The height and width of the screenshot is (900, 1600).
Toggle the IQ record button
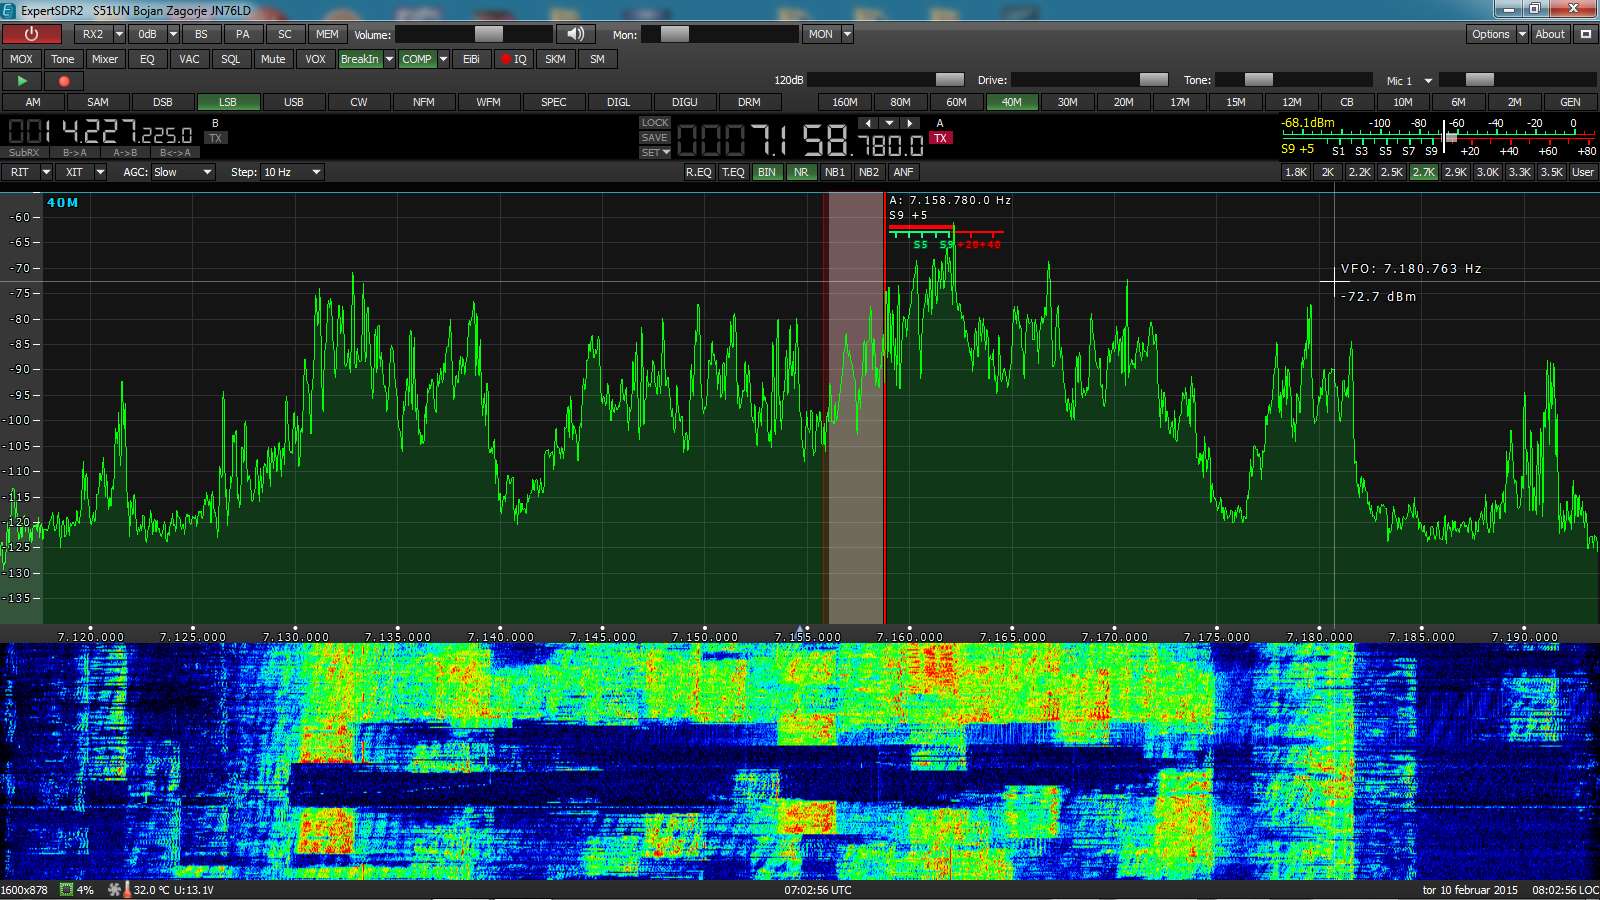pos(514,59)
